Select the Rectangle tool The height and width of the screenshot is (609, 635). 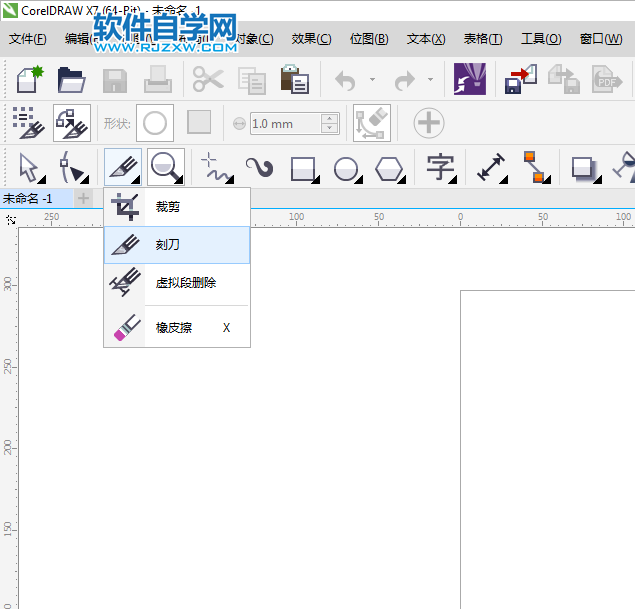pyautogui.click(x=303, y=167)
